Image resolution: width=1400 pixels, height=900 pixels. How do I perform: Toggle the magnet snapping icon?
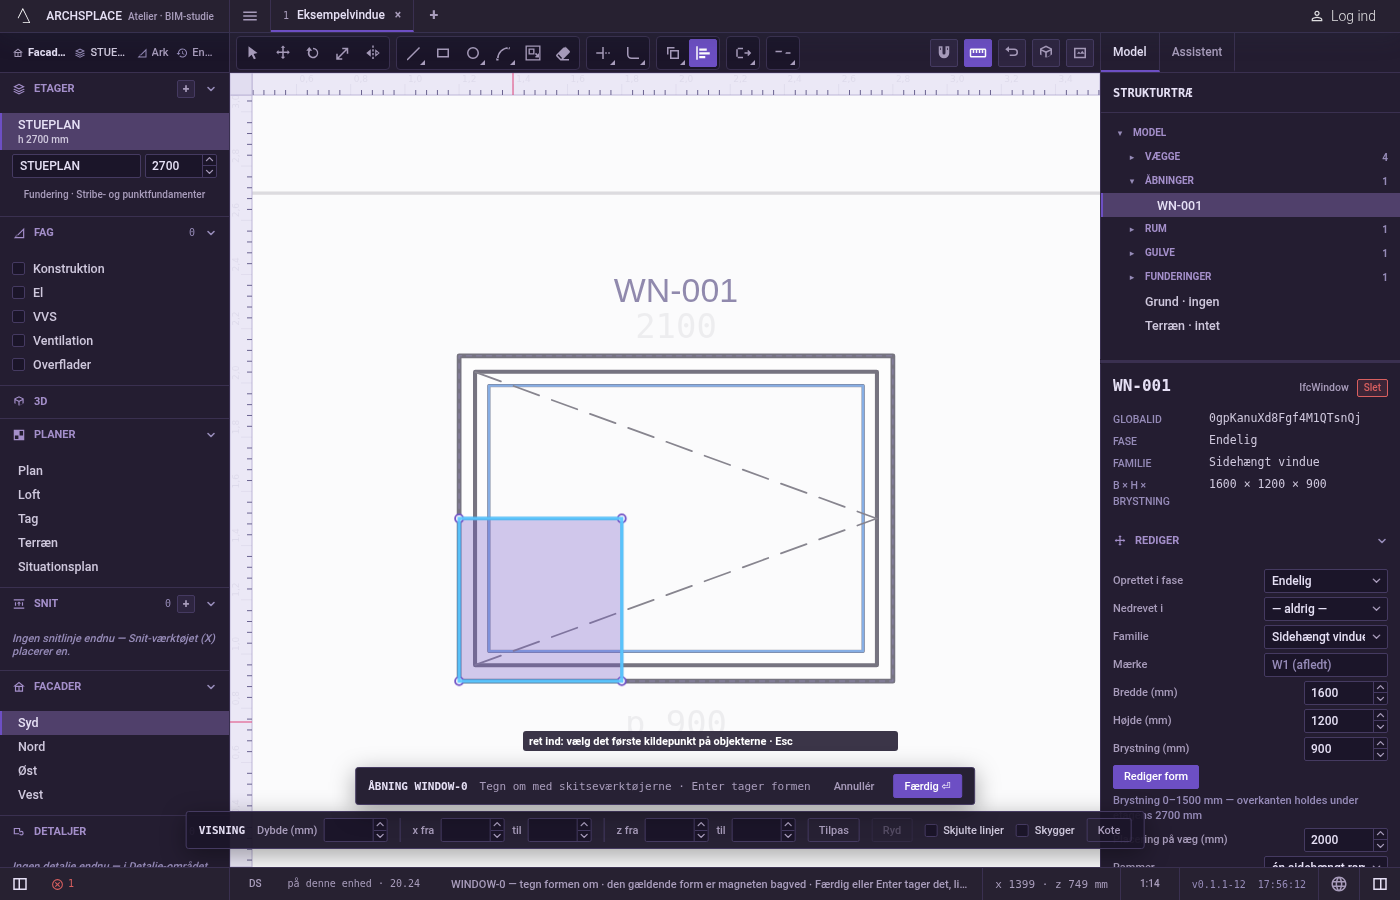(944, 53)
